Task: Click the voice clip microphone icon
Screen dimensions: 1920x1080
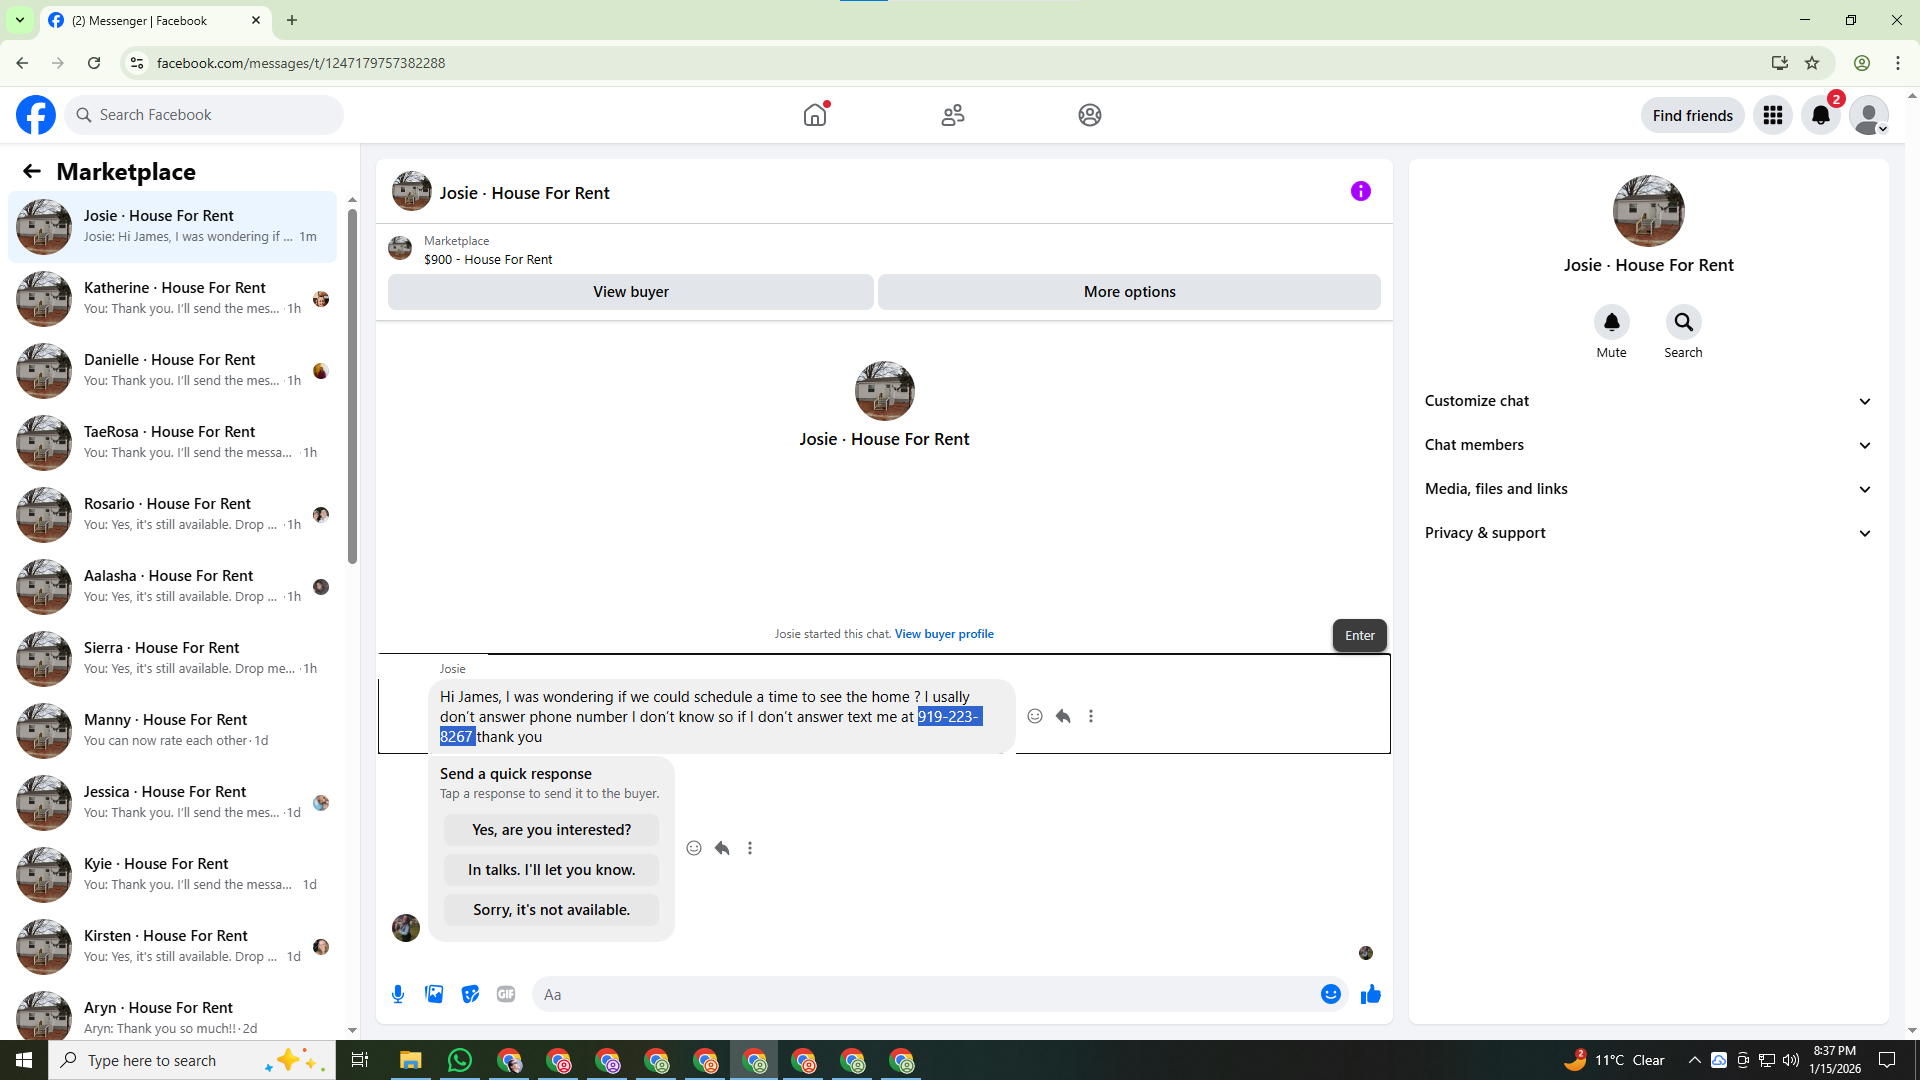Action: pos(398,994)
